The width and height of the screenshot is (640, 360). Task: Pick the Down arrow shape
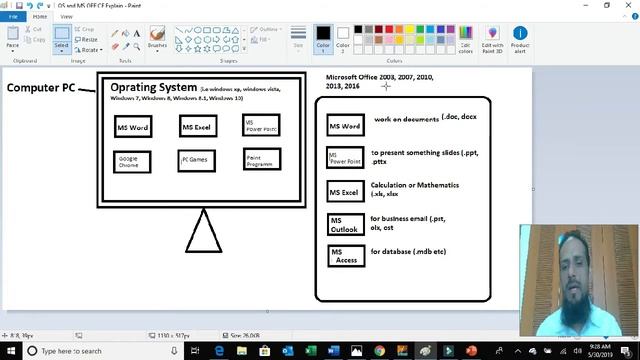179,49
